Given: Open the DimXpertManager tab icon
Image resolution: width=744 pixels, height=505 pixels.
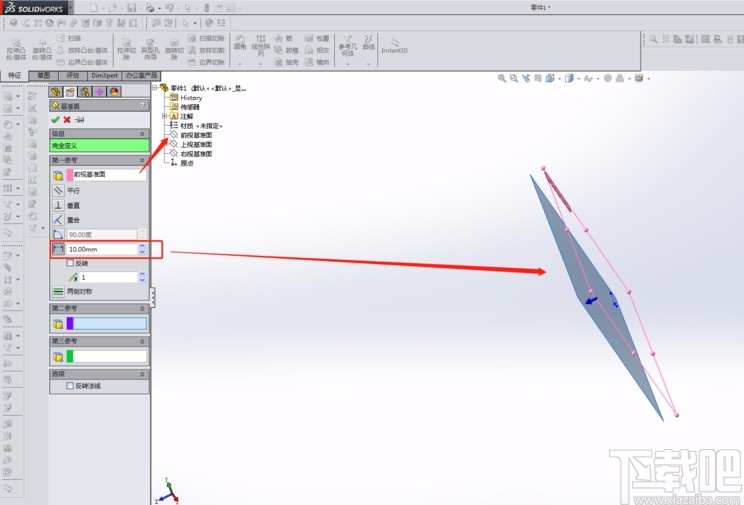Looking at the screenshot, I should click(x=99, y=92).
